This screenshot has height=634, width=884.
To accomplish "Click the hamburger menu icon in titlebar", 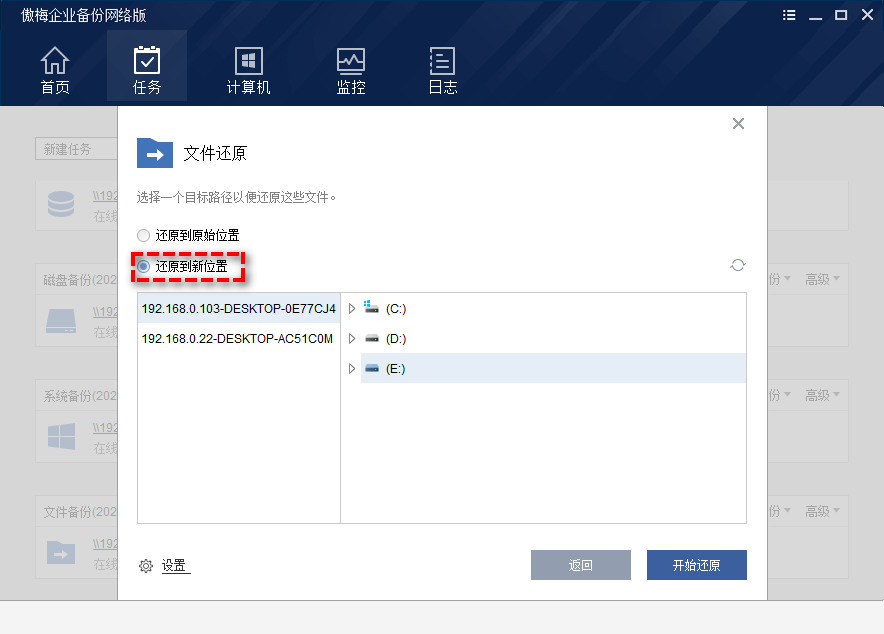I will point(789,15).
